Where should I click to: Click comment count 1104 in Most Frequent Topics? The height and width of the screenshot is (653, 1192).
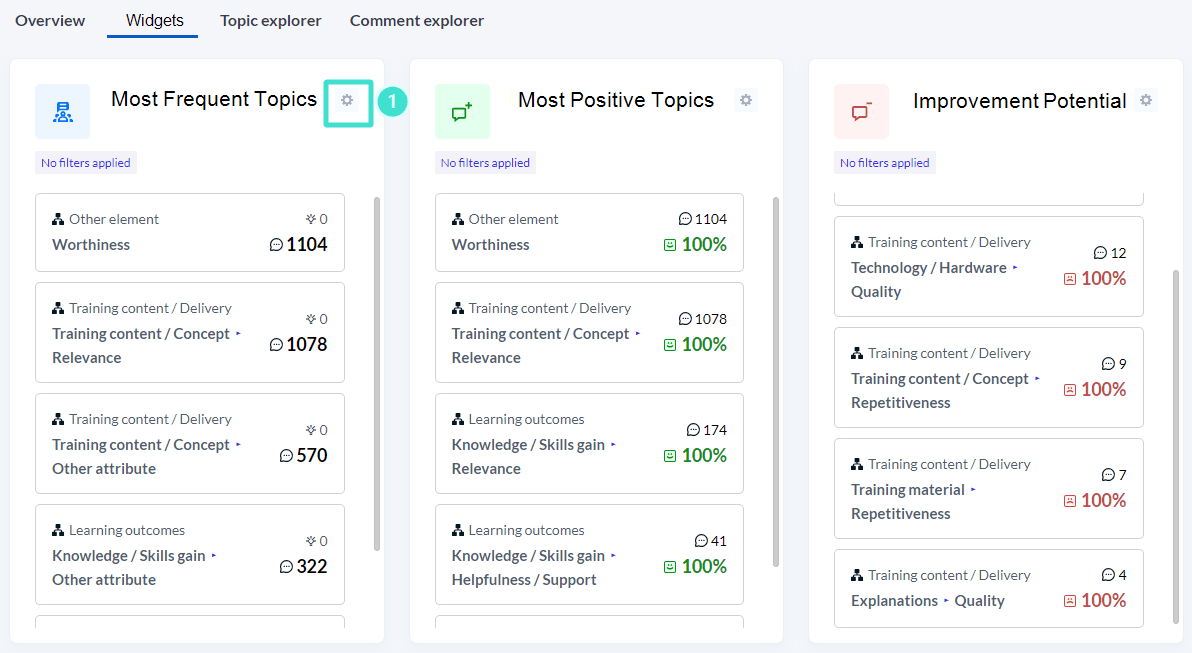coord(306,245)
